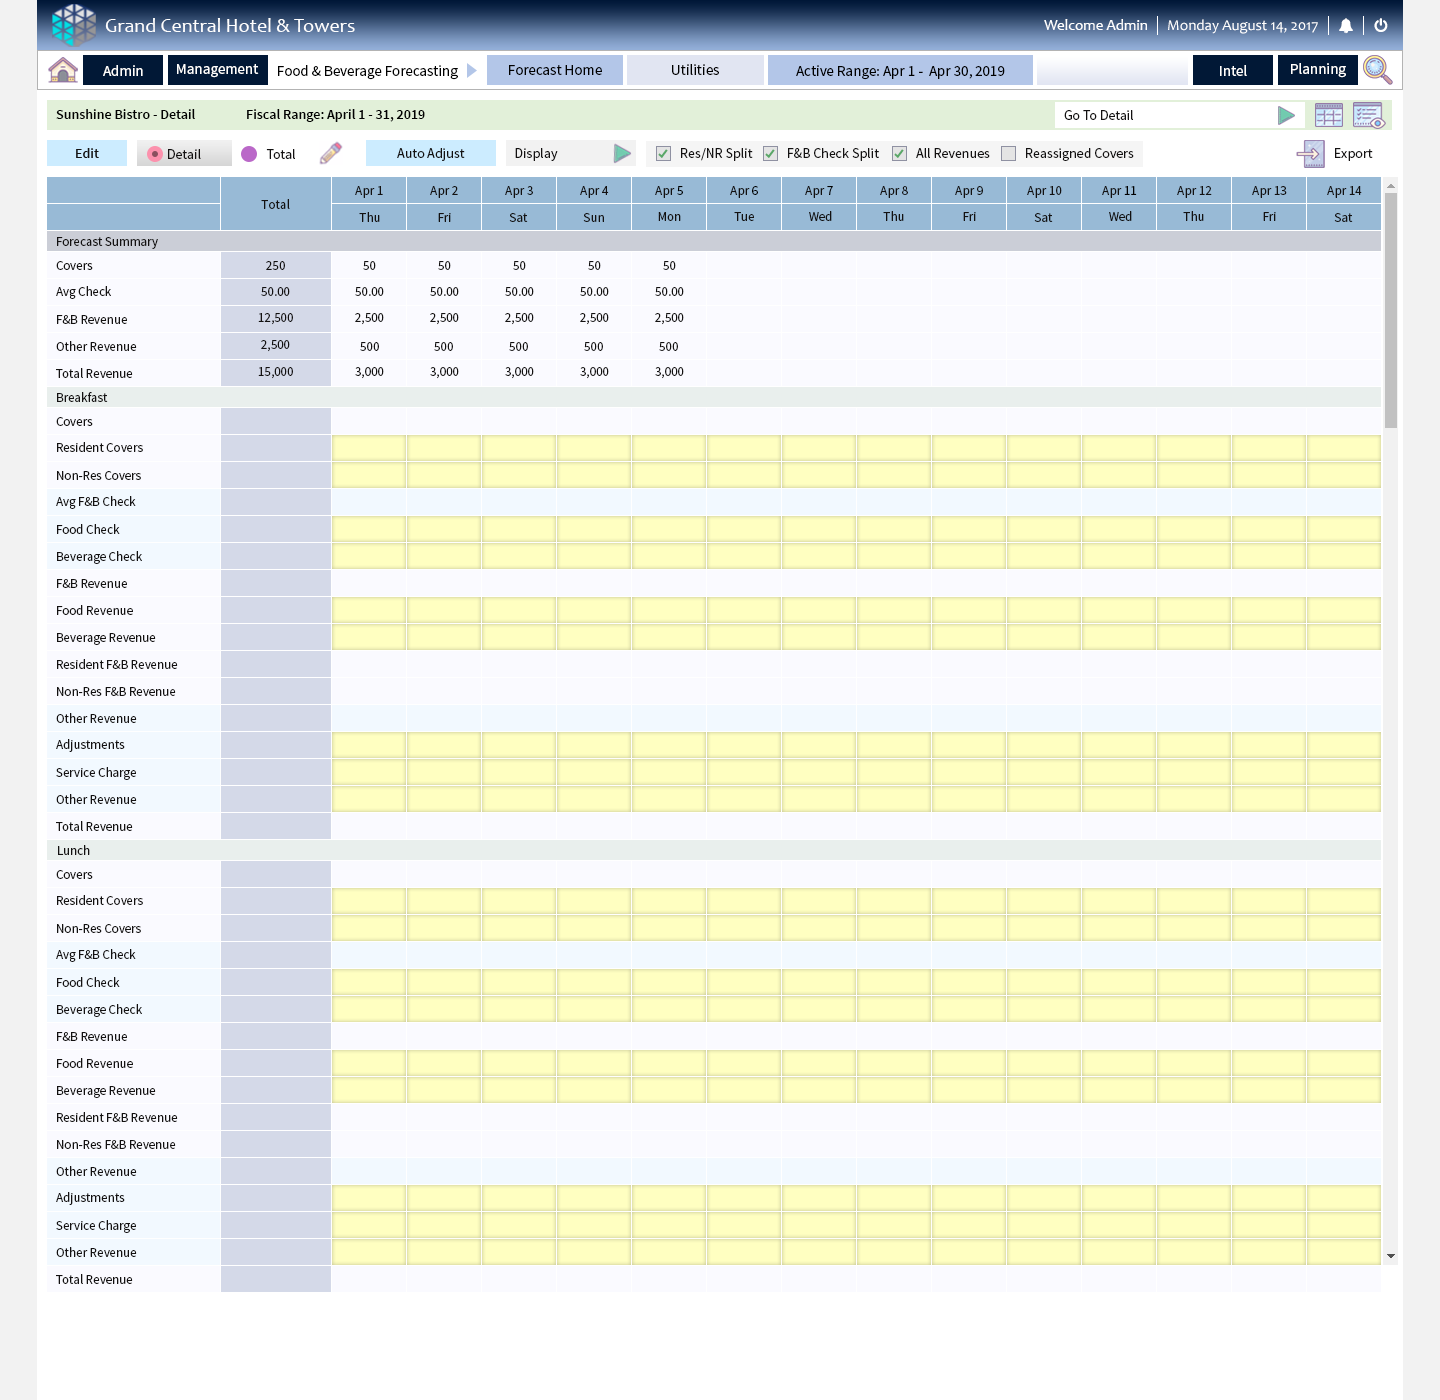Expand the Display dropdown arrow

click(622, 154)
